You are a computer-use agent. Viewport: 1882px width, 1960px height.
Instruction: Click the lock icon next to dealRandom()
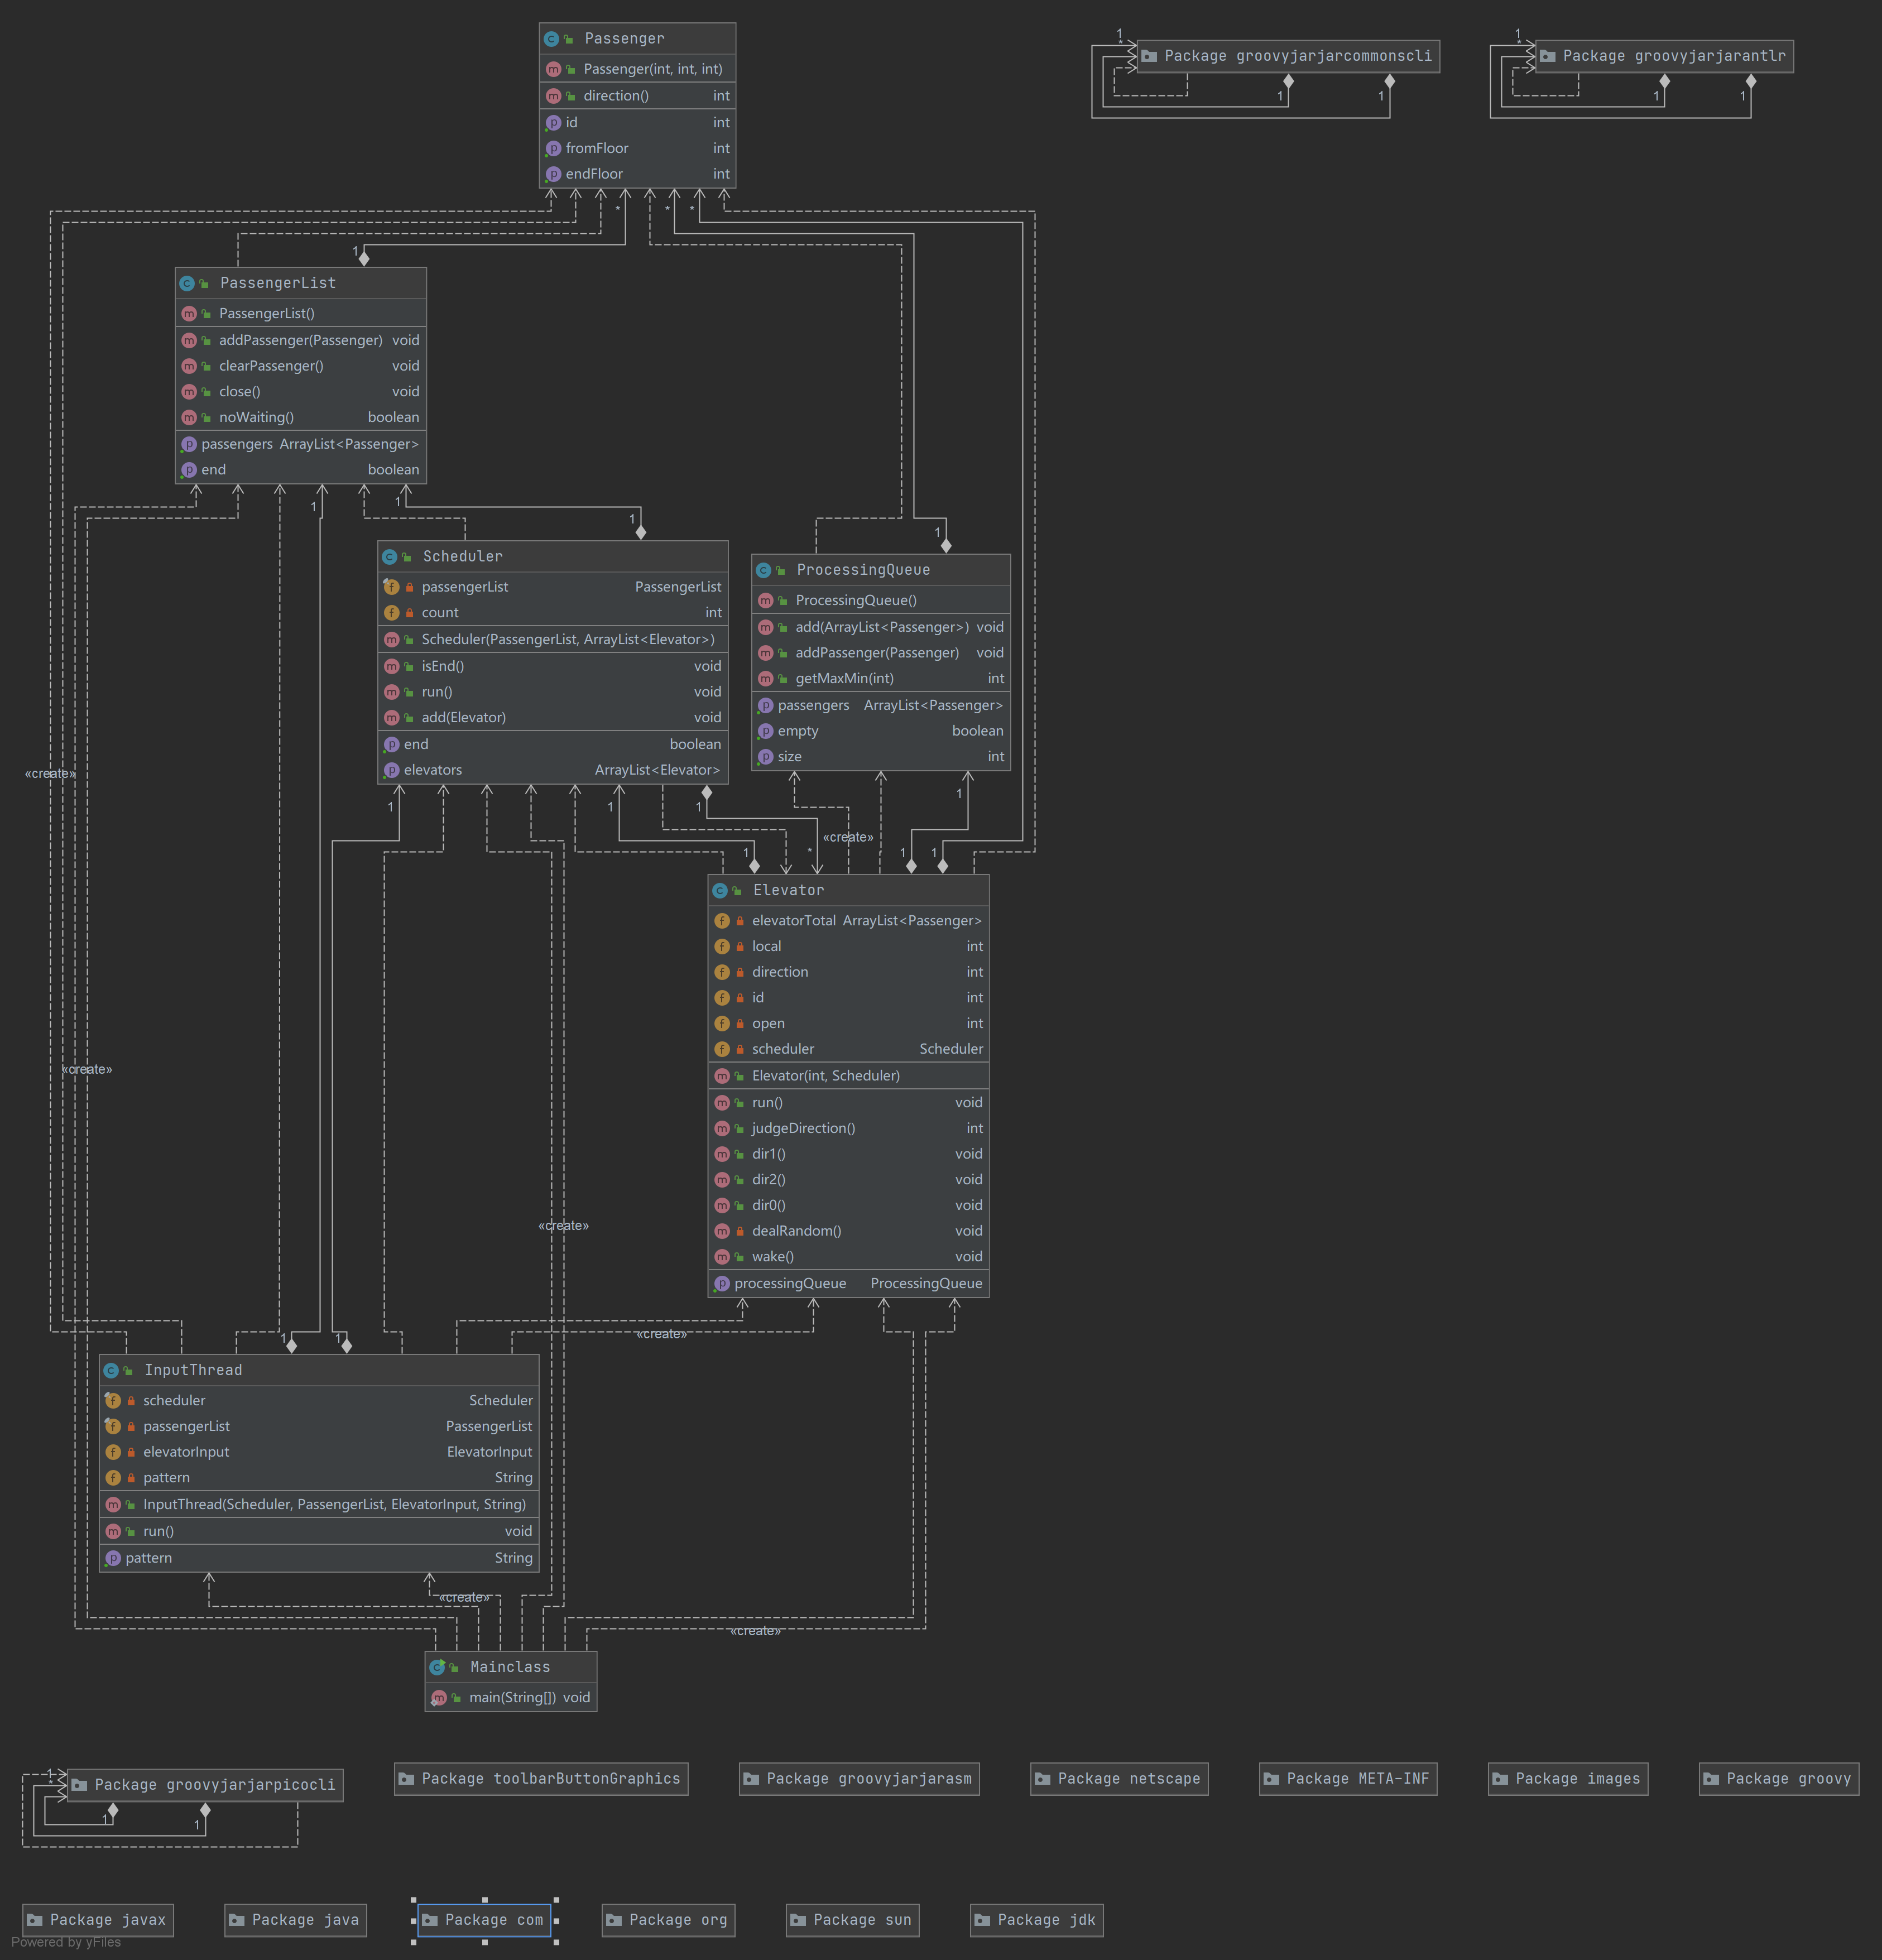pos(740,1231)
